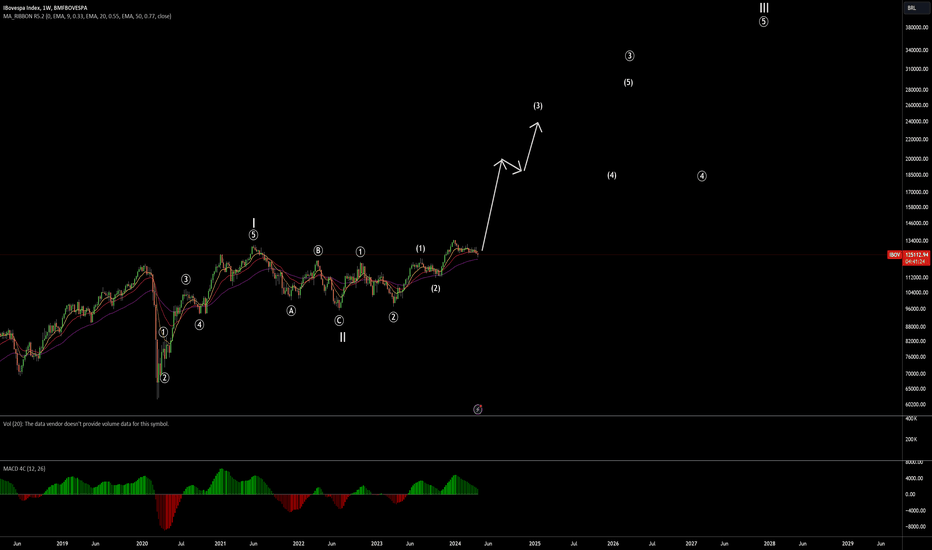Click the 2021 label on the time axis

pyautogui.click(x=220, y=543)
